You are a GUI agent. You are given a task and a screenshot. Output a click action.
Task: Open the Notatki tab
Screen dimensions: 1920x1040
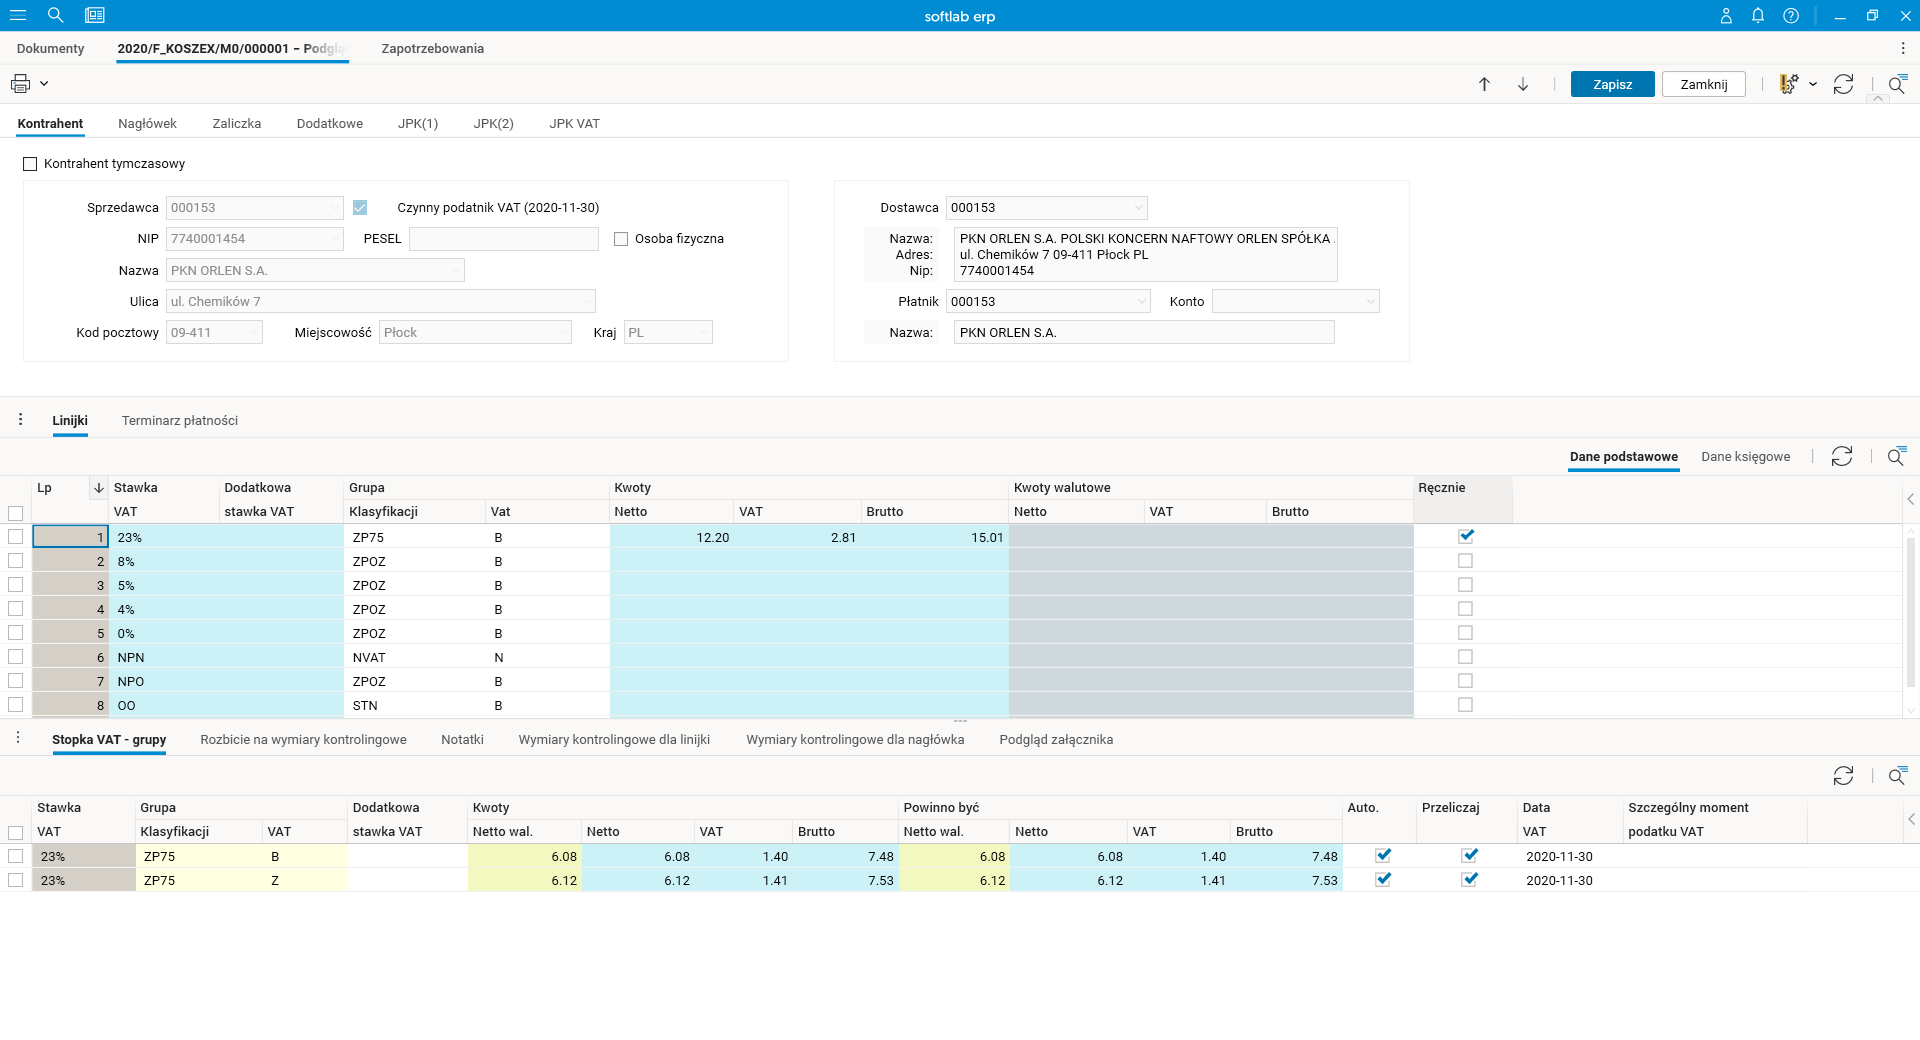pos(463,740)
